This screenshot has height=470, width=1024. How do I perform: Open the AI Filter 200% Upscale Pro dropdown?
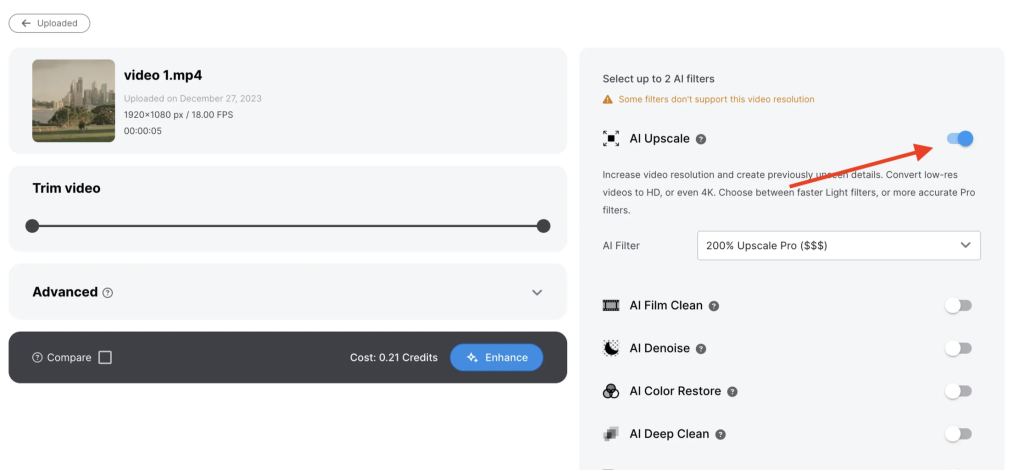pyautogui.click(x=838, y=245)
